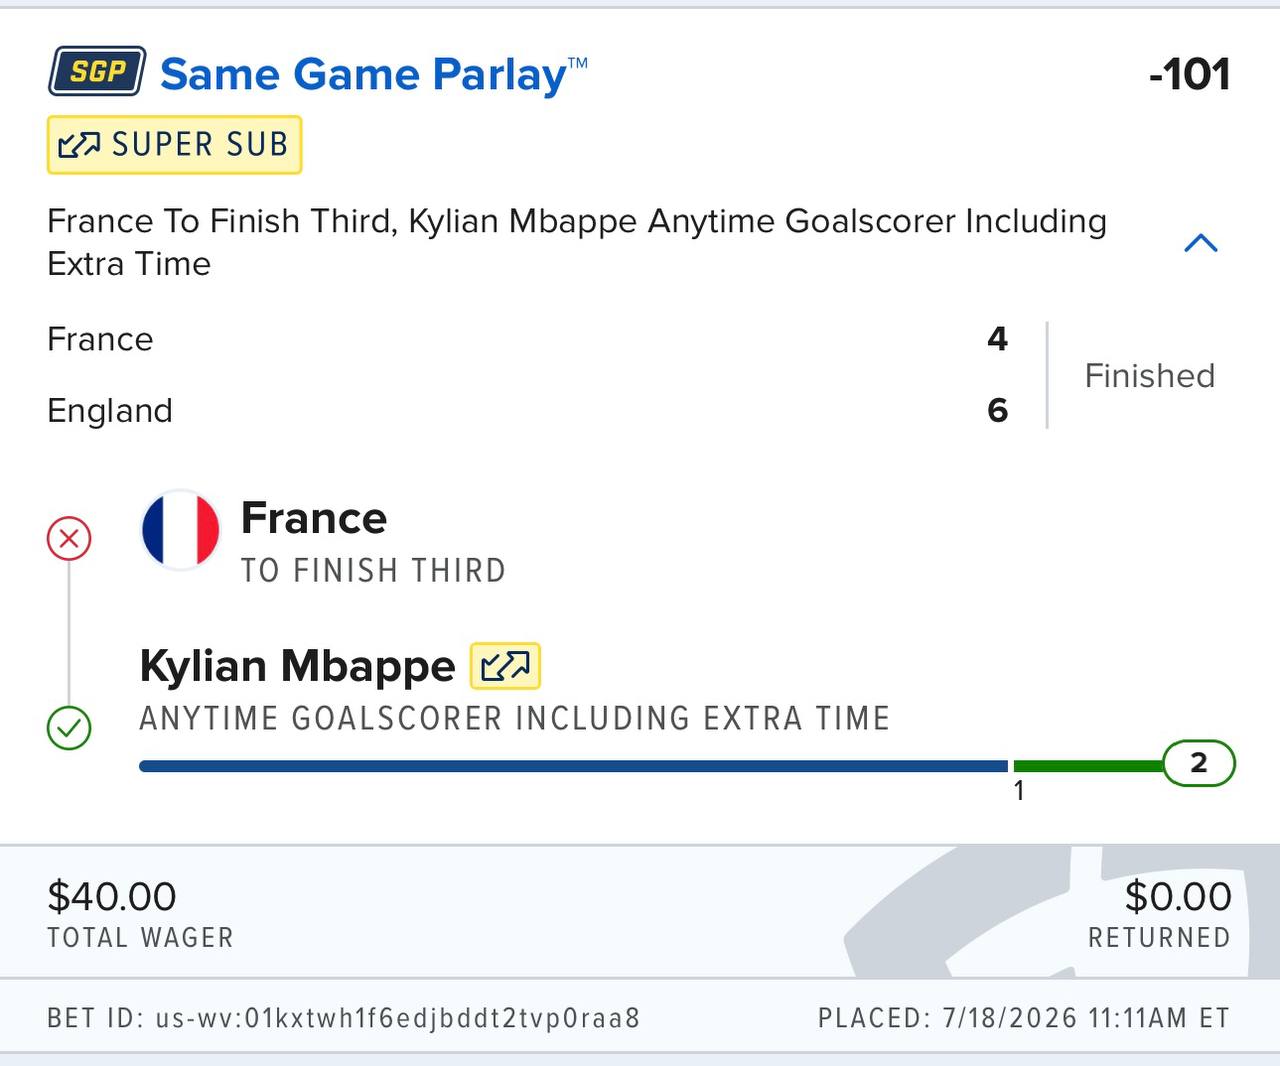The image size is (1280, 1066).
Task: Select the France To Finish Third leg
Action: click(373, 541)
